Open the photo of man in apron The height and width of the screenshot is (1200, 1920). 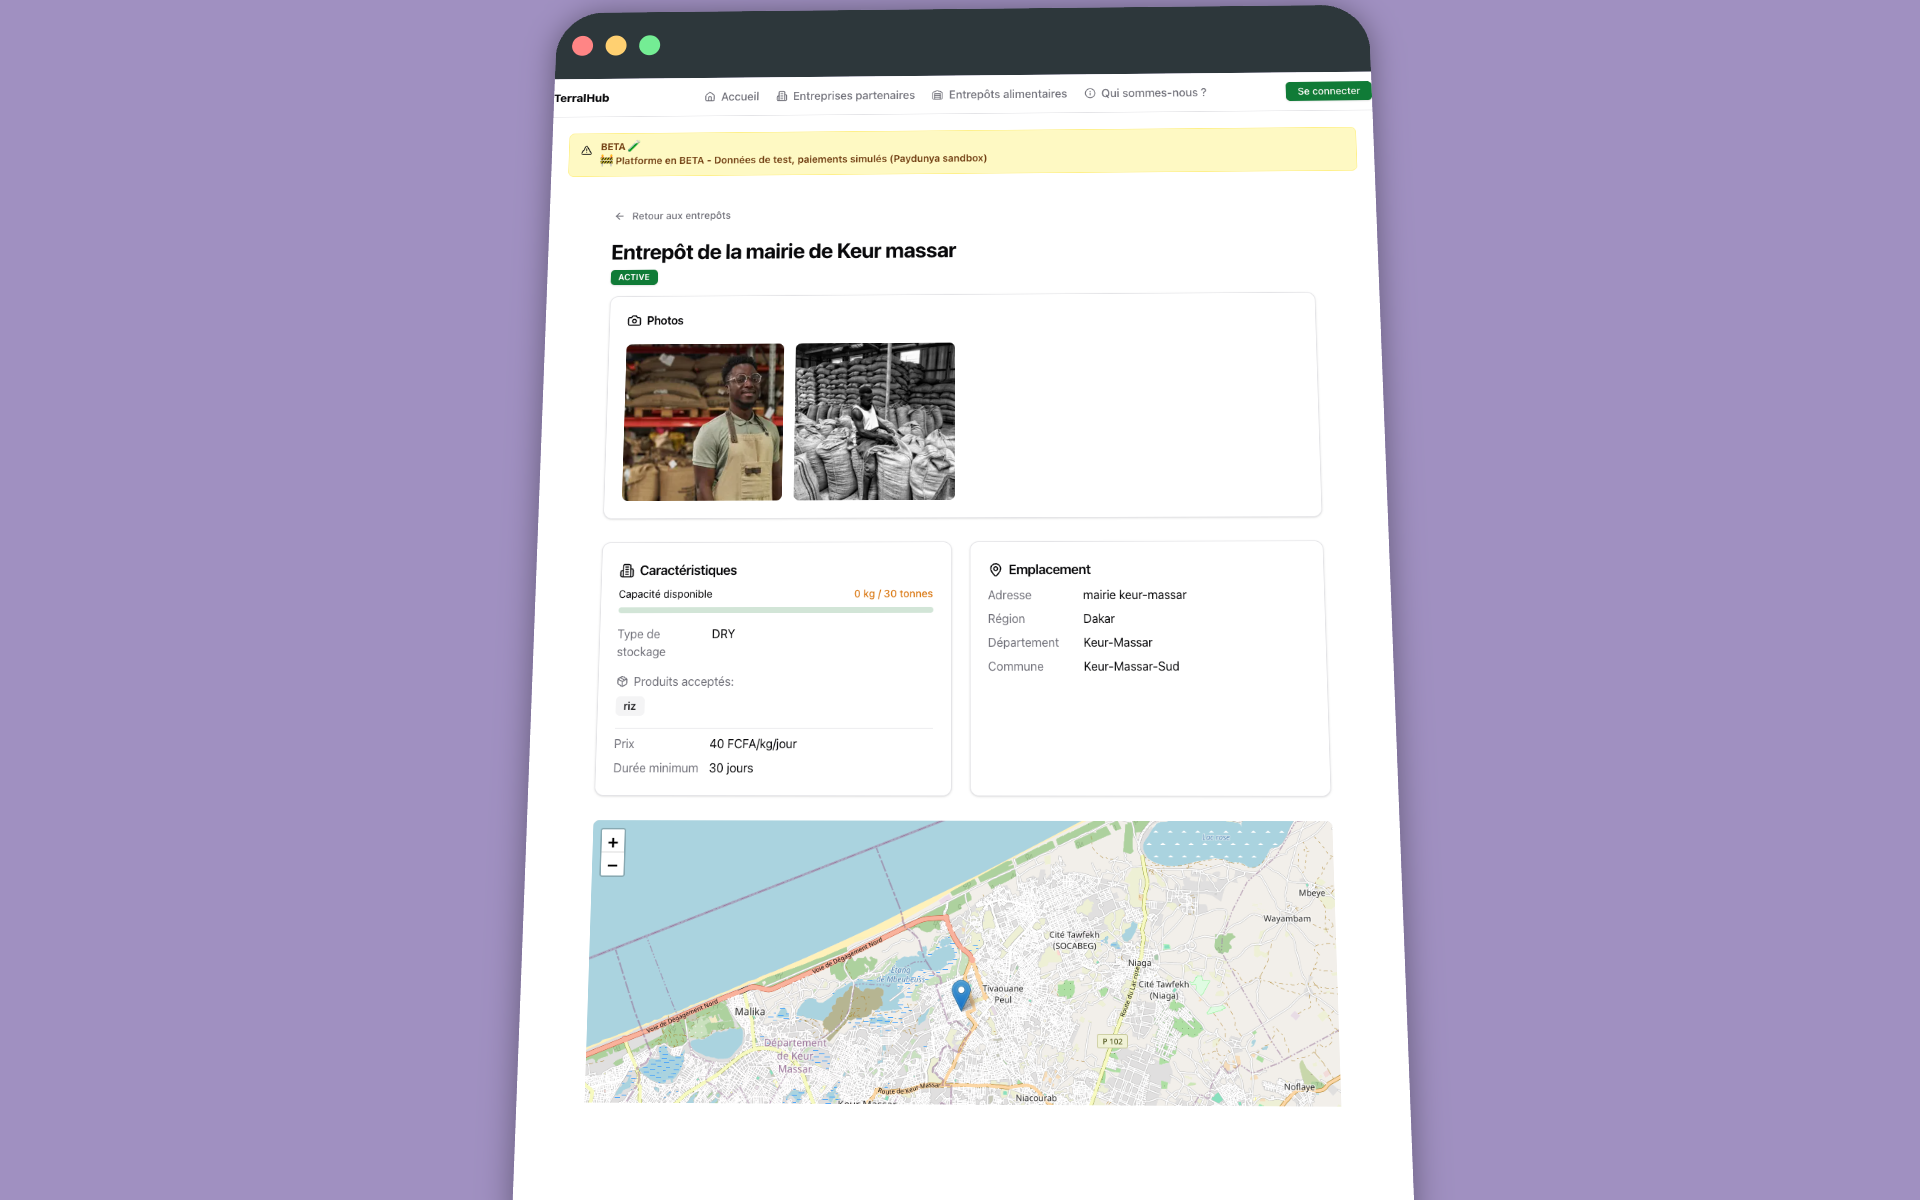[703, 422]
